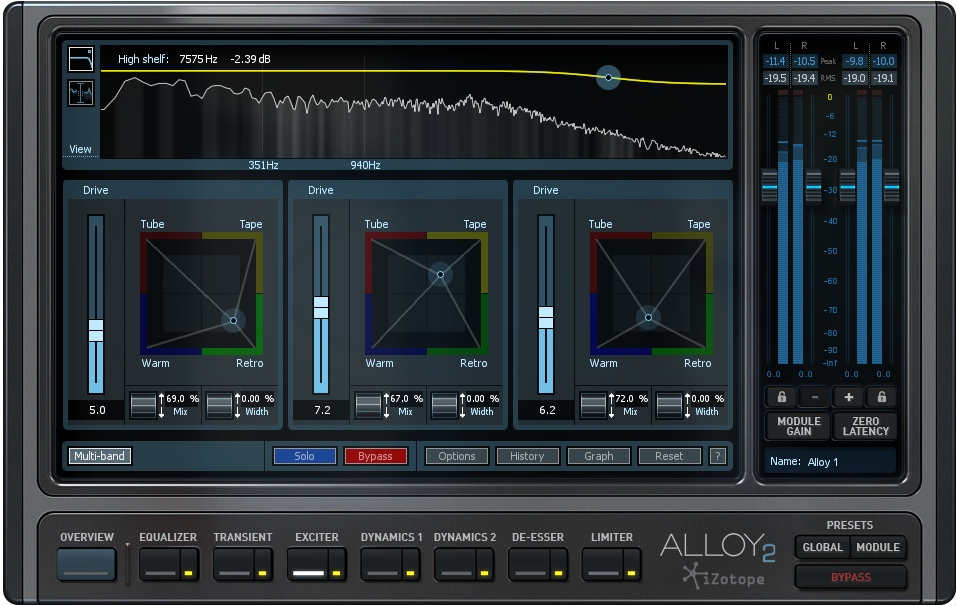
Task: Open the Transient module
Action: pyautogui.click(x=234, y=565)
